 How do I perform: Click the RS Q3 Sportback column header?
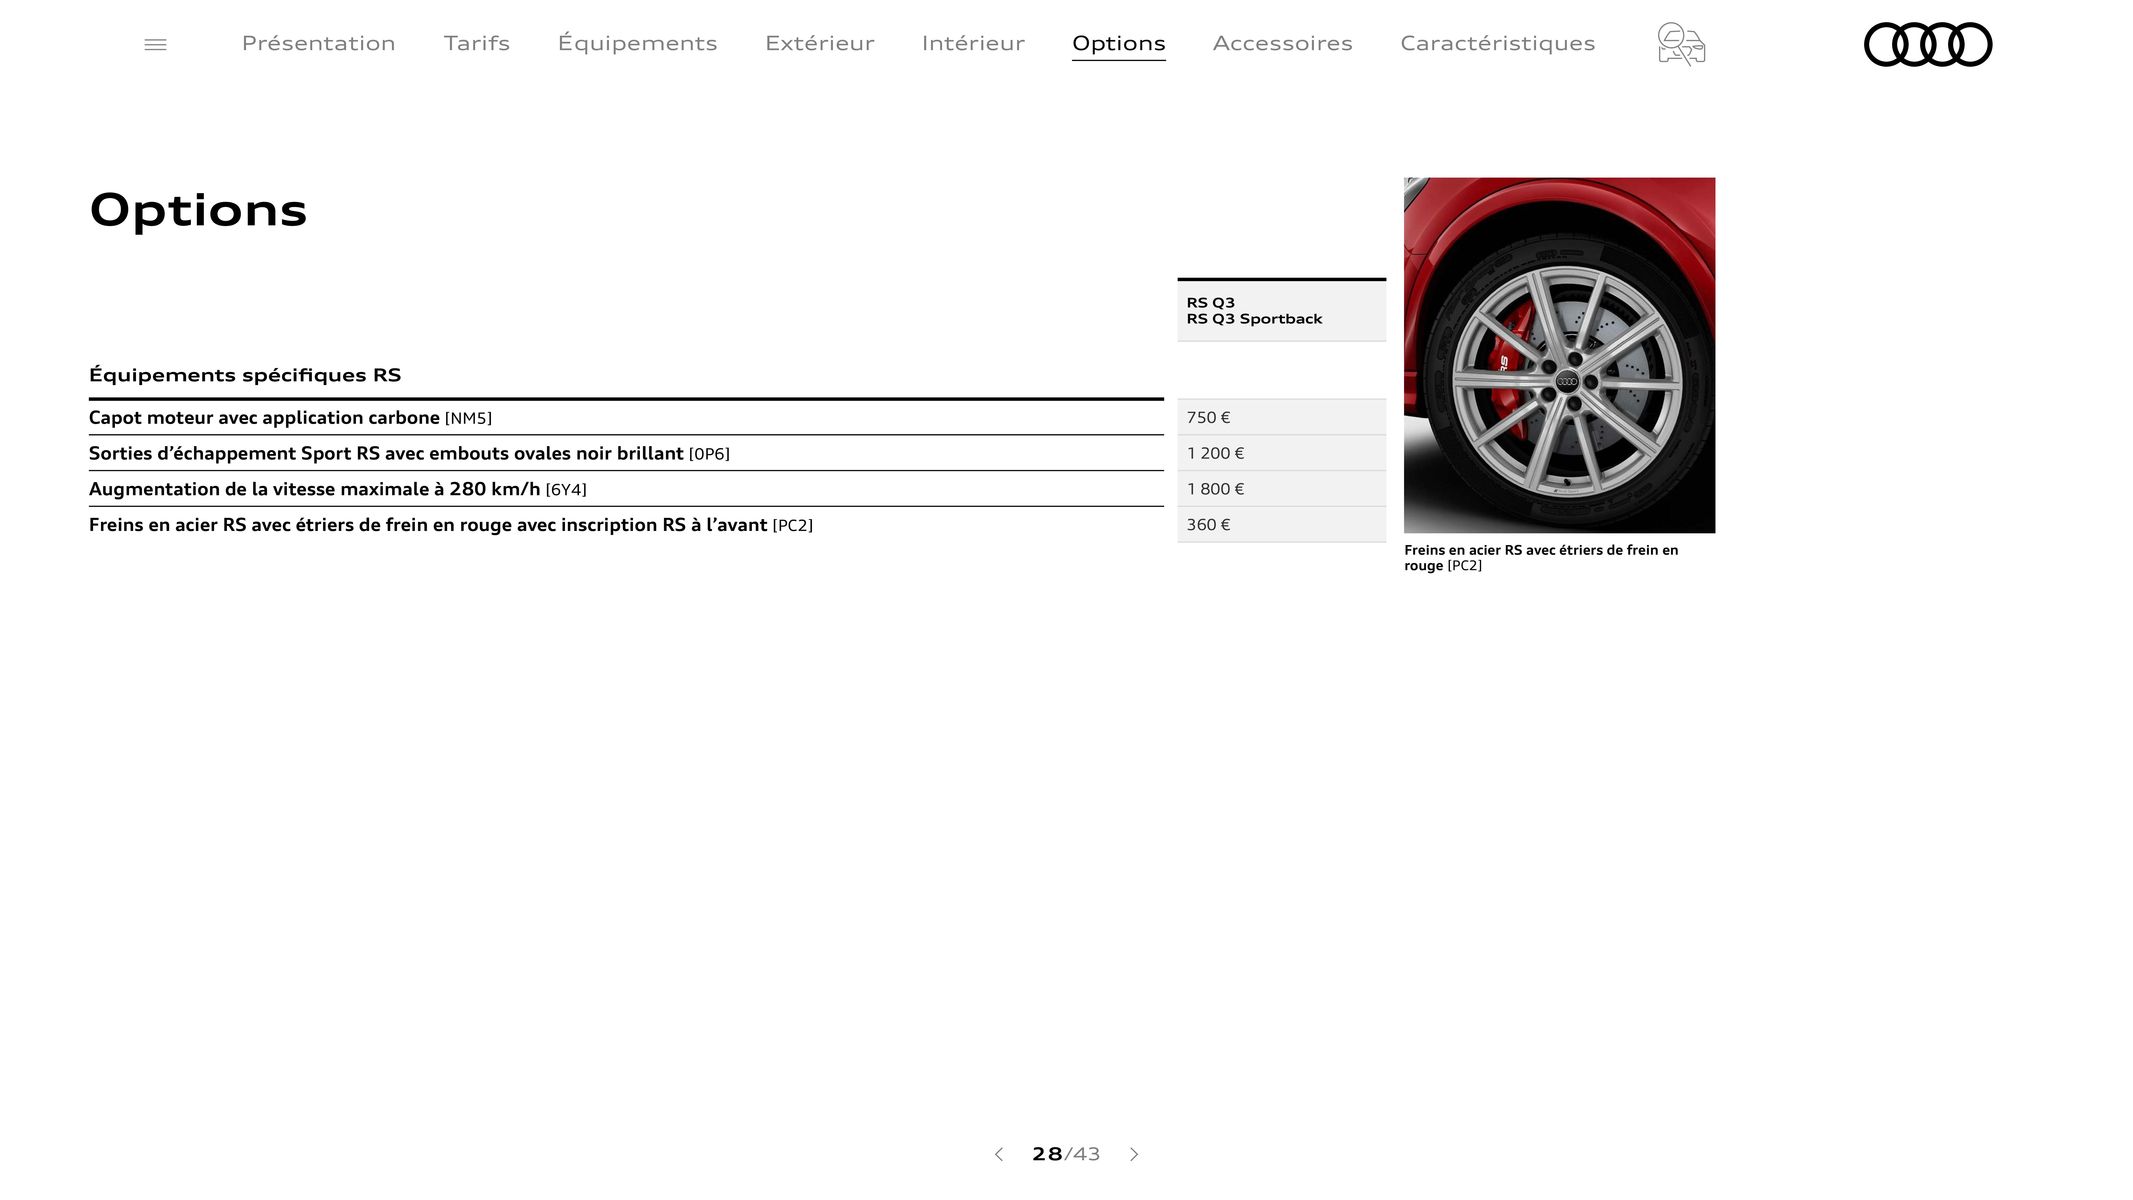[1282, 311]
